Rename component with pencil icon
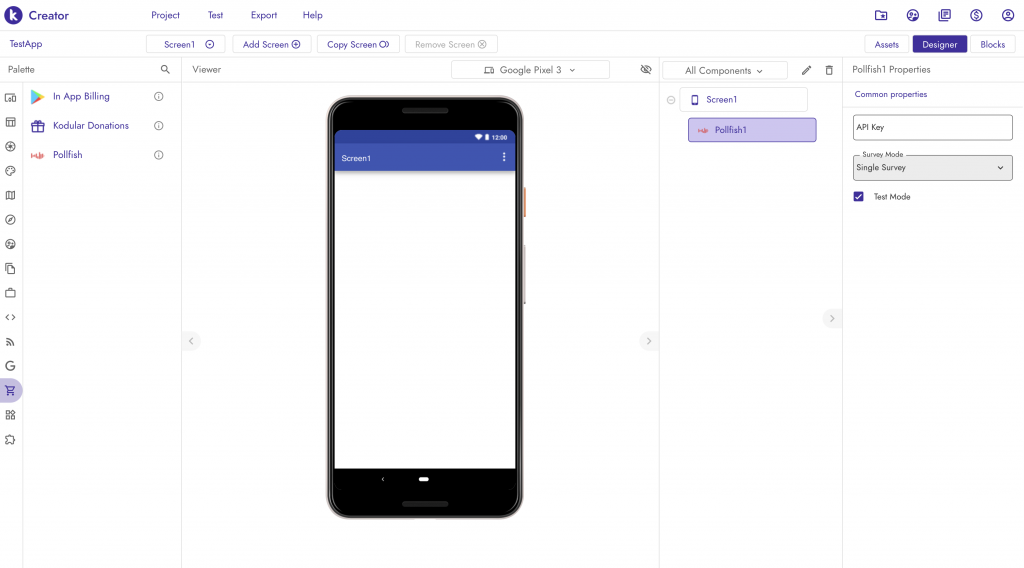The height and width of the screenshot is (568, 1024). click(807, 70)
